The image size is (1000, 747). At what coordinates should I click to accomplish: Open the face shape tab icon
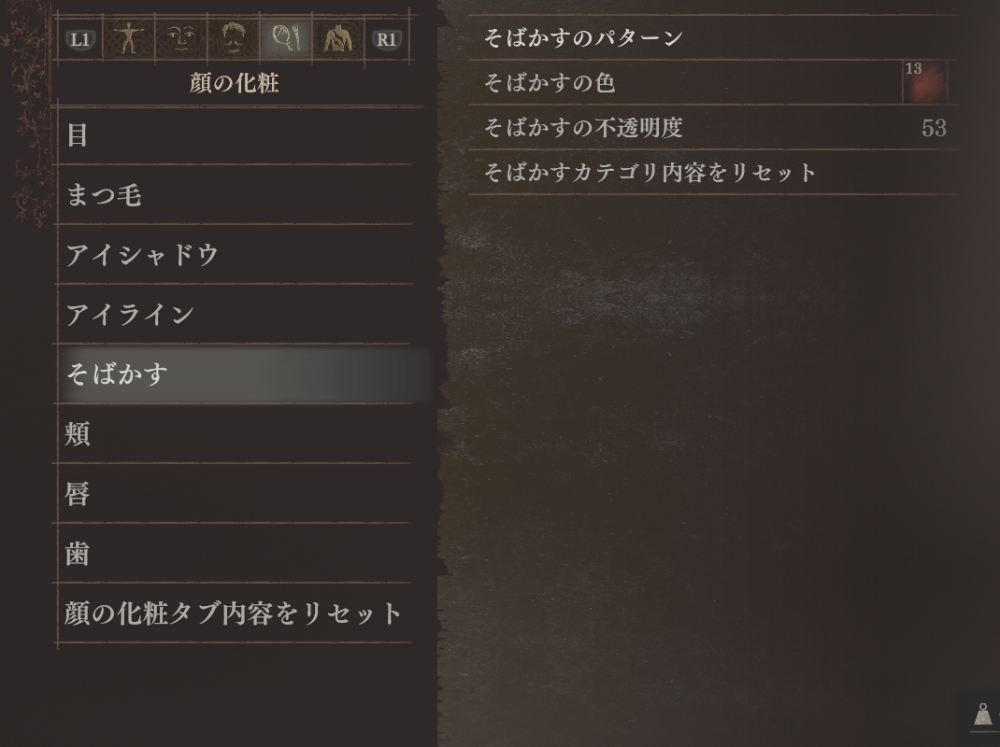(x=181, y=38)
